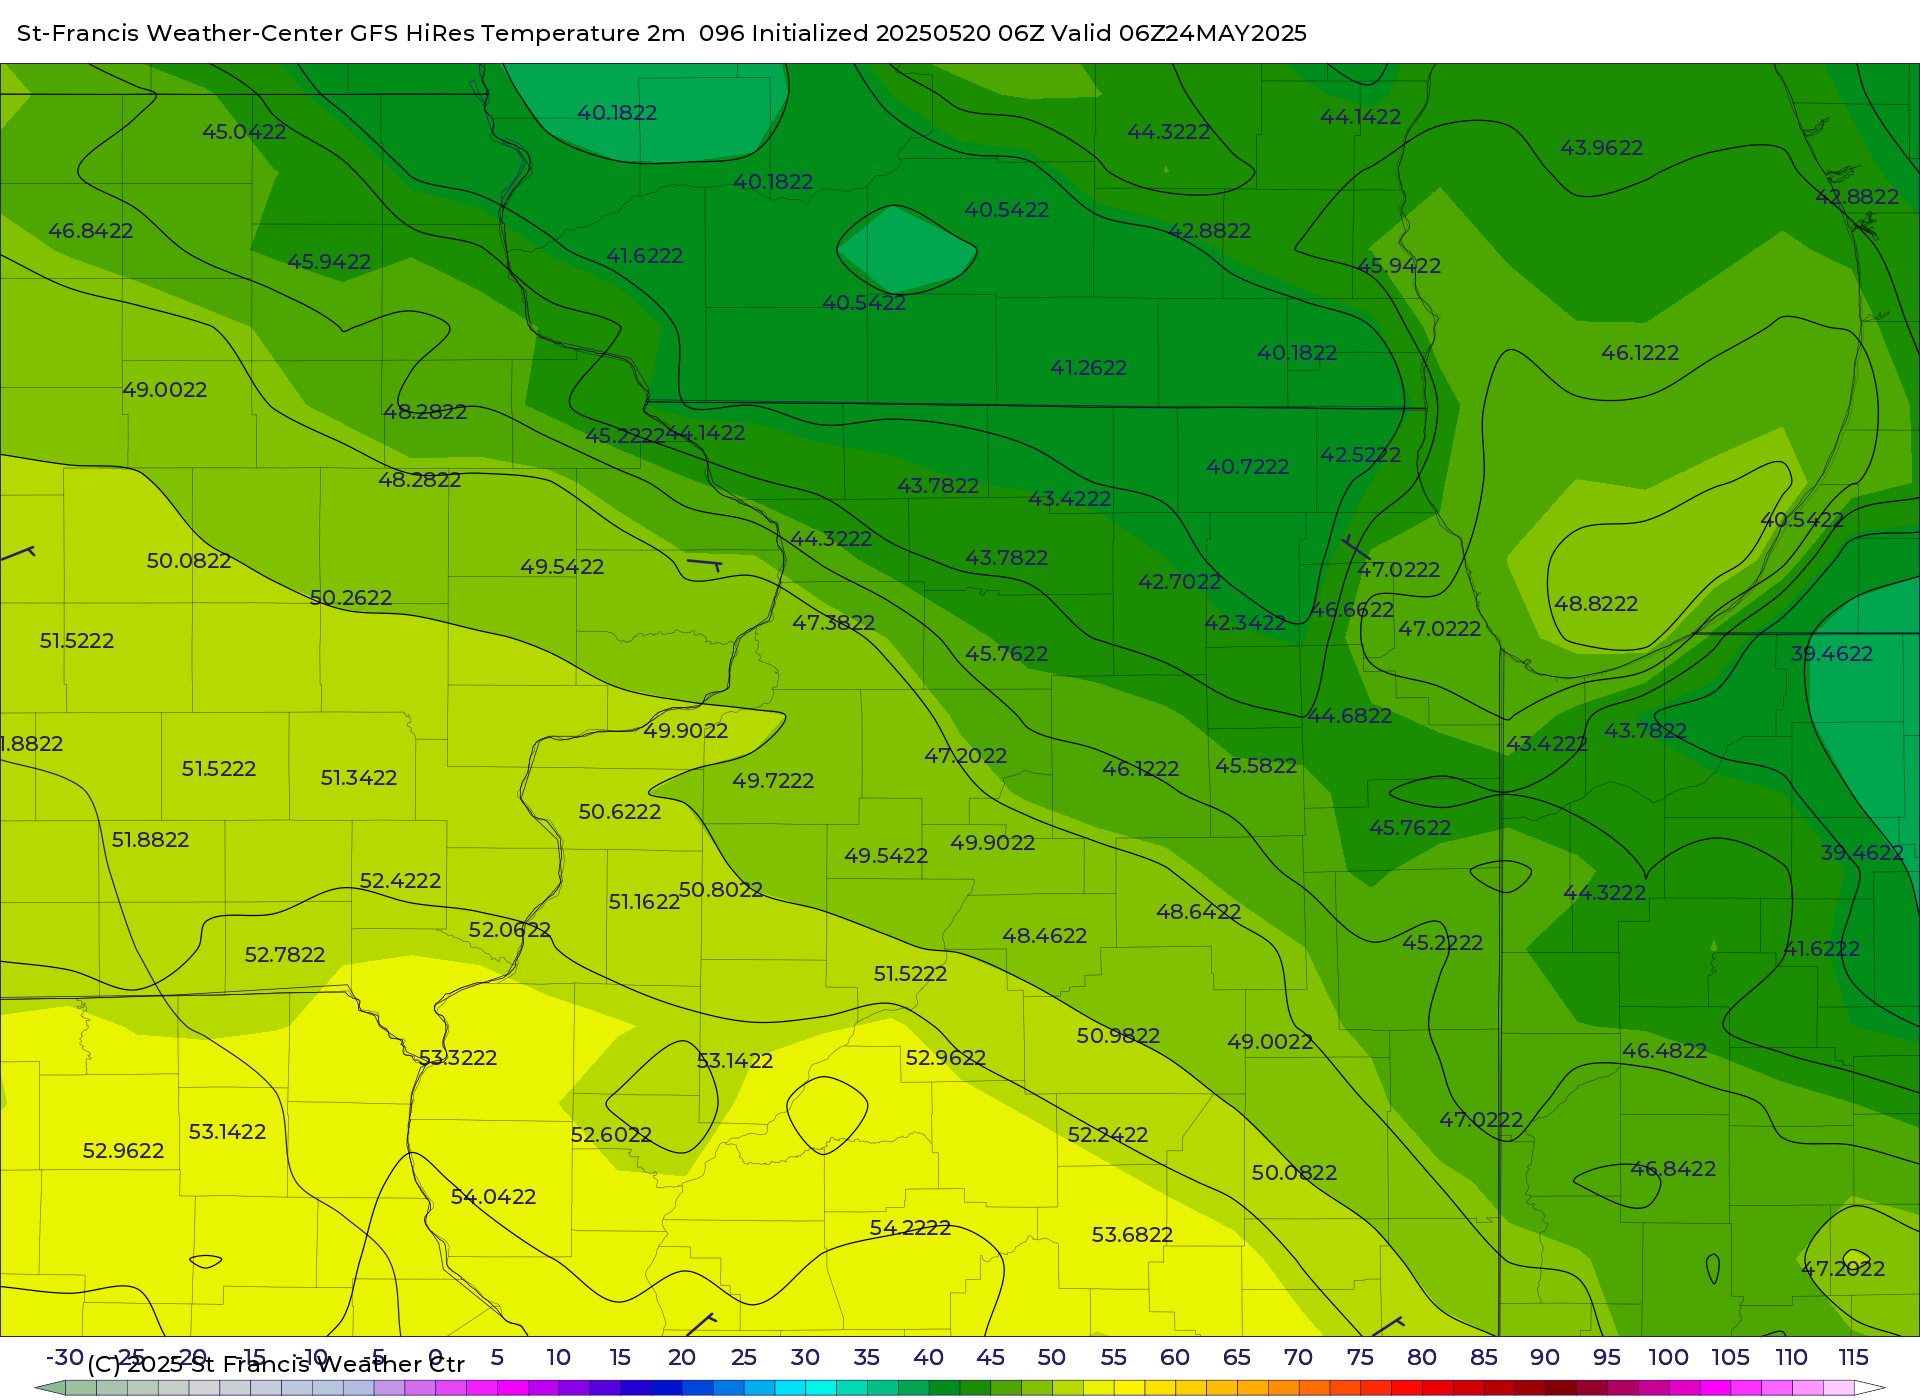
Task: Click the 52.4222 temperature value
Action: [400, 881]
